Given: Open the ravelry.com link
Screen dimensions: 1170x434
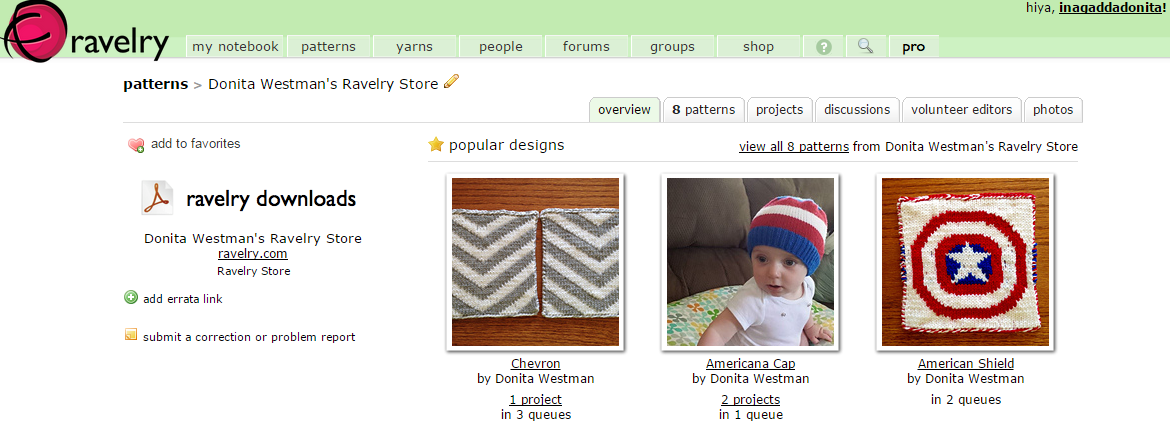Looking at the screenshot, I should 253,254.
